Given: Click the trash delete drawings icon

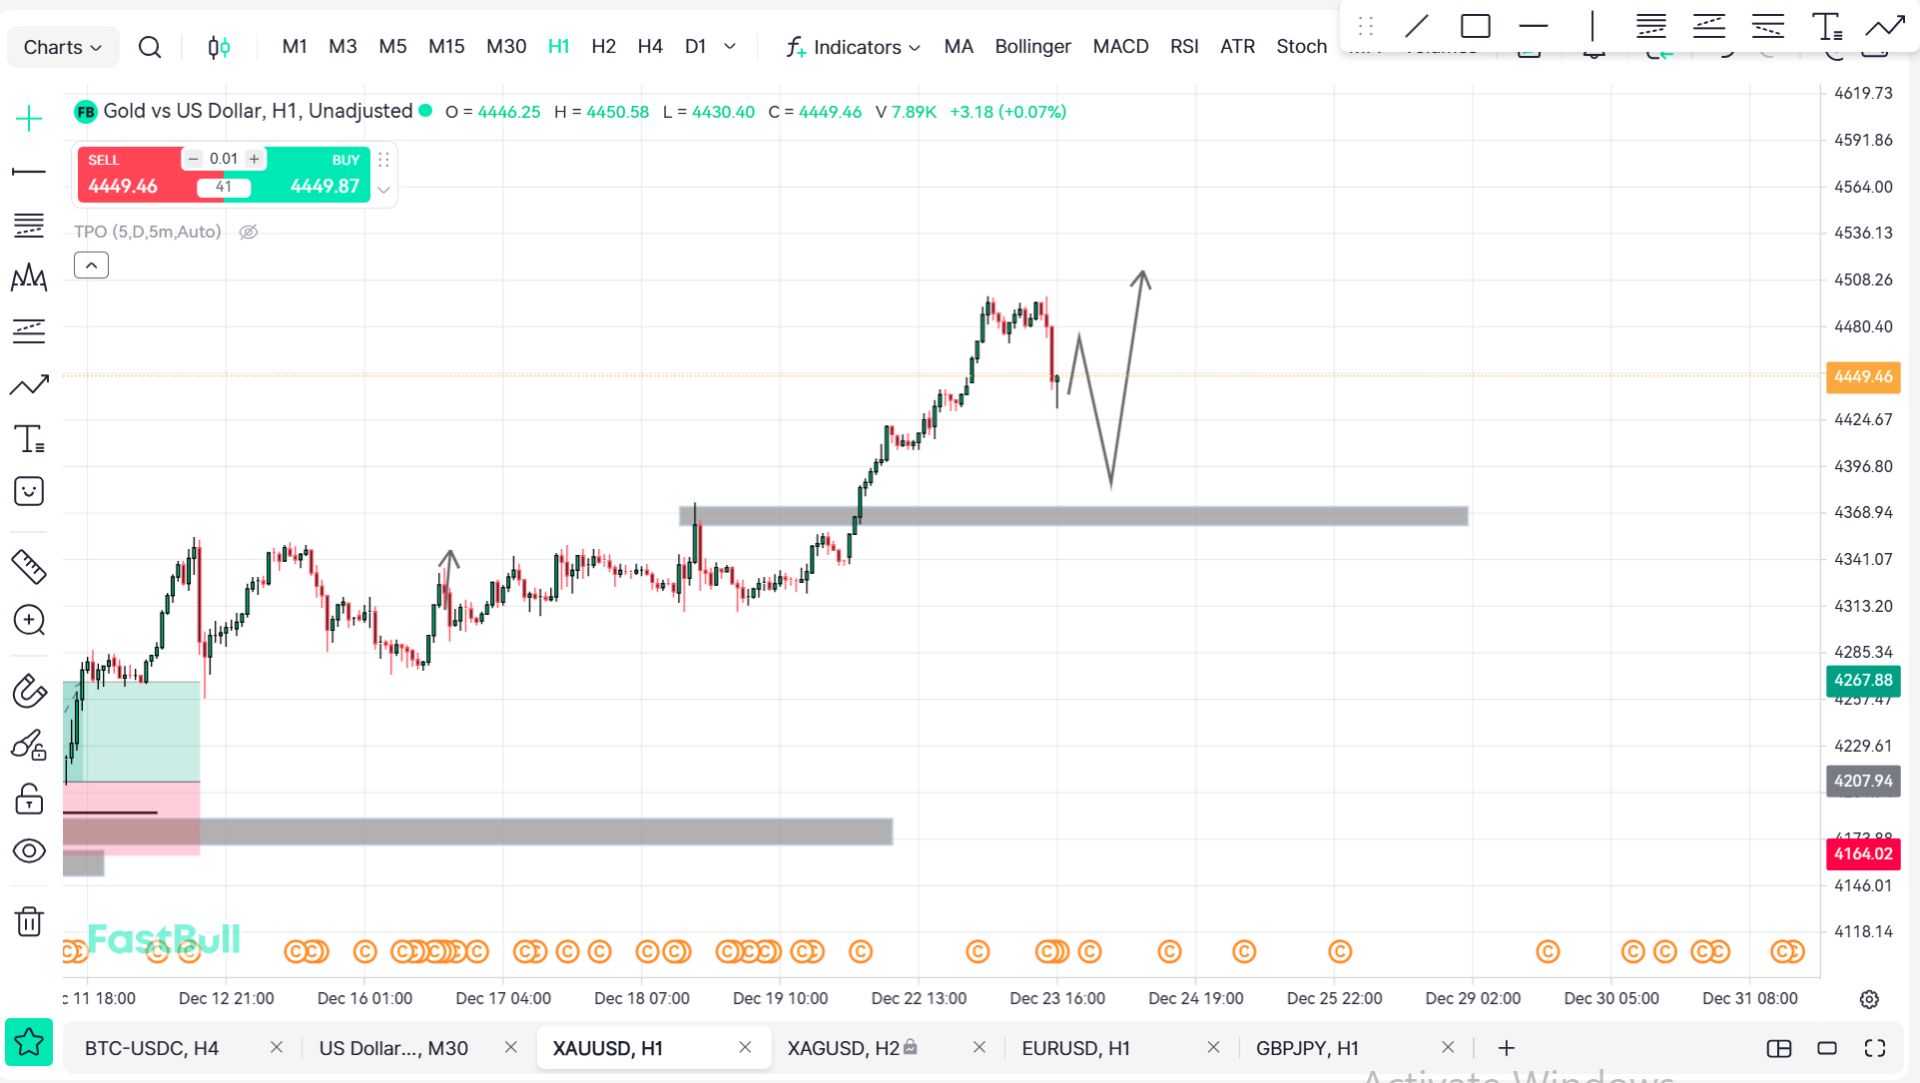Looking at the screenshot, I should (29, 921).
